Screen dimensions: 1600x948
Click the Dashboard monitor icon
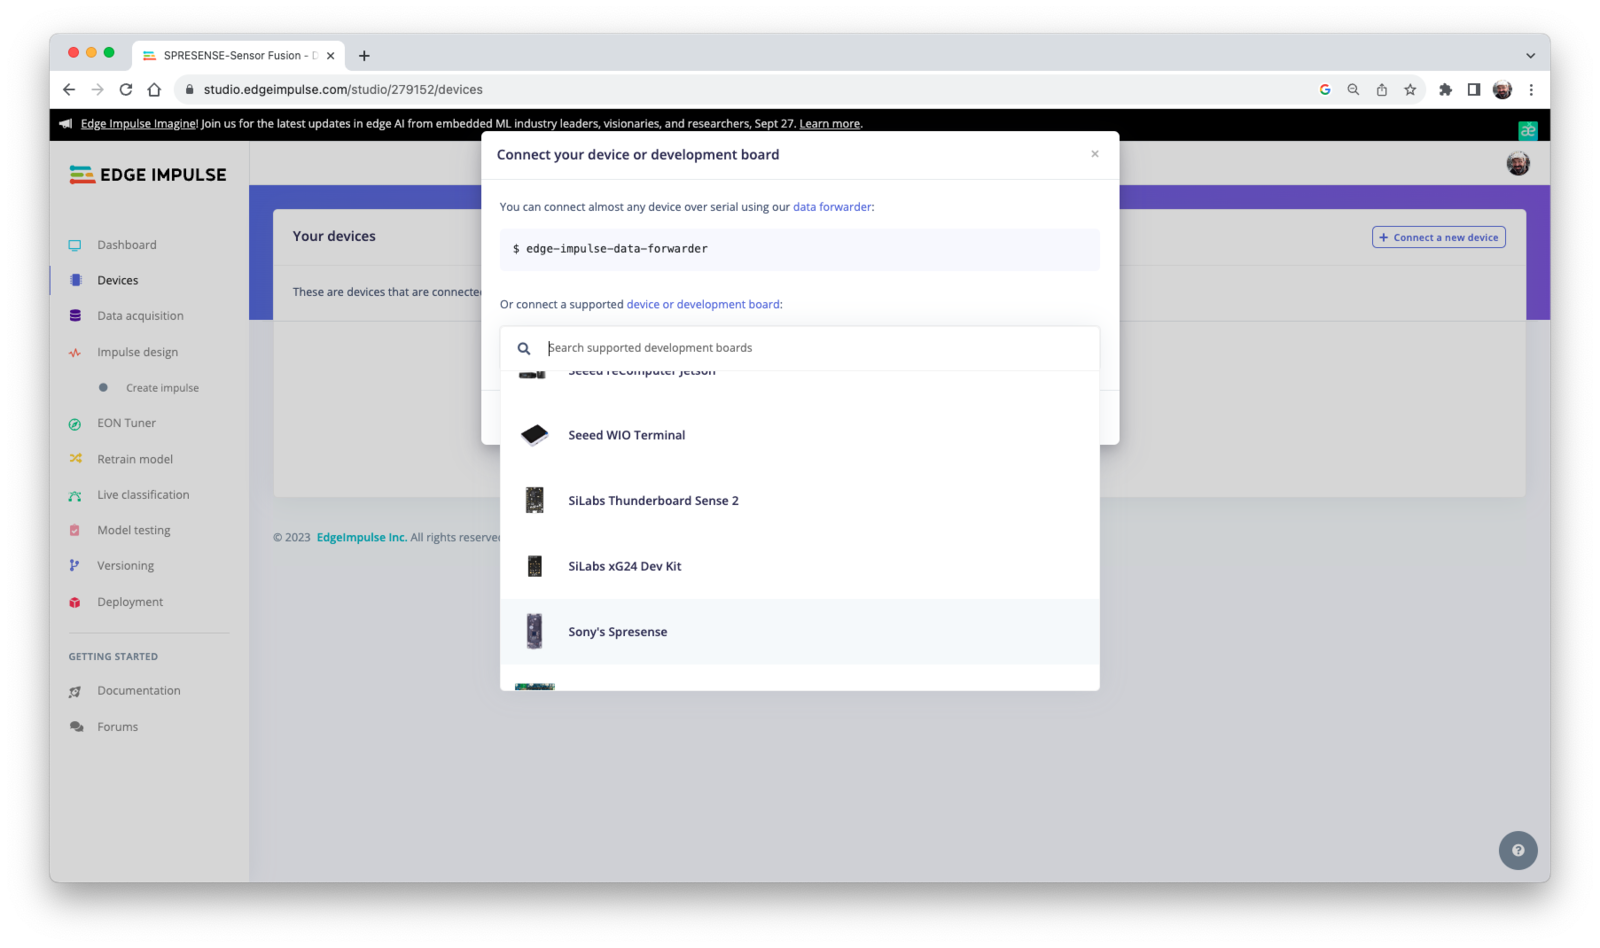(x=75, y=245)
